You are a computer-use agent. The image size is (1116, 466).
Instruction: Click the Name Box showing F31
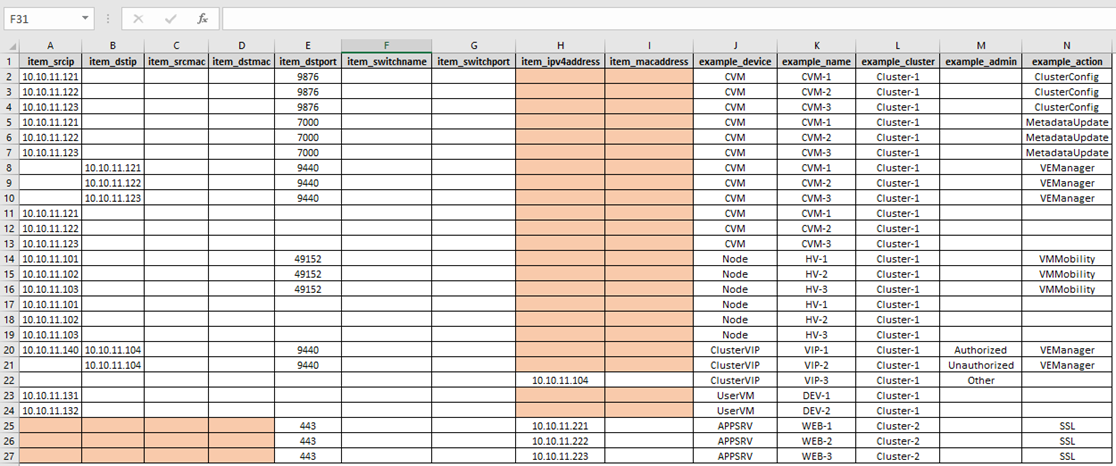tap(43, 18)
